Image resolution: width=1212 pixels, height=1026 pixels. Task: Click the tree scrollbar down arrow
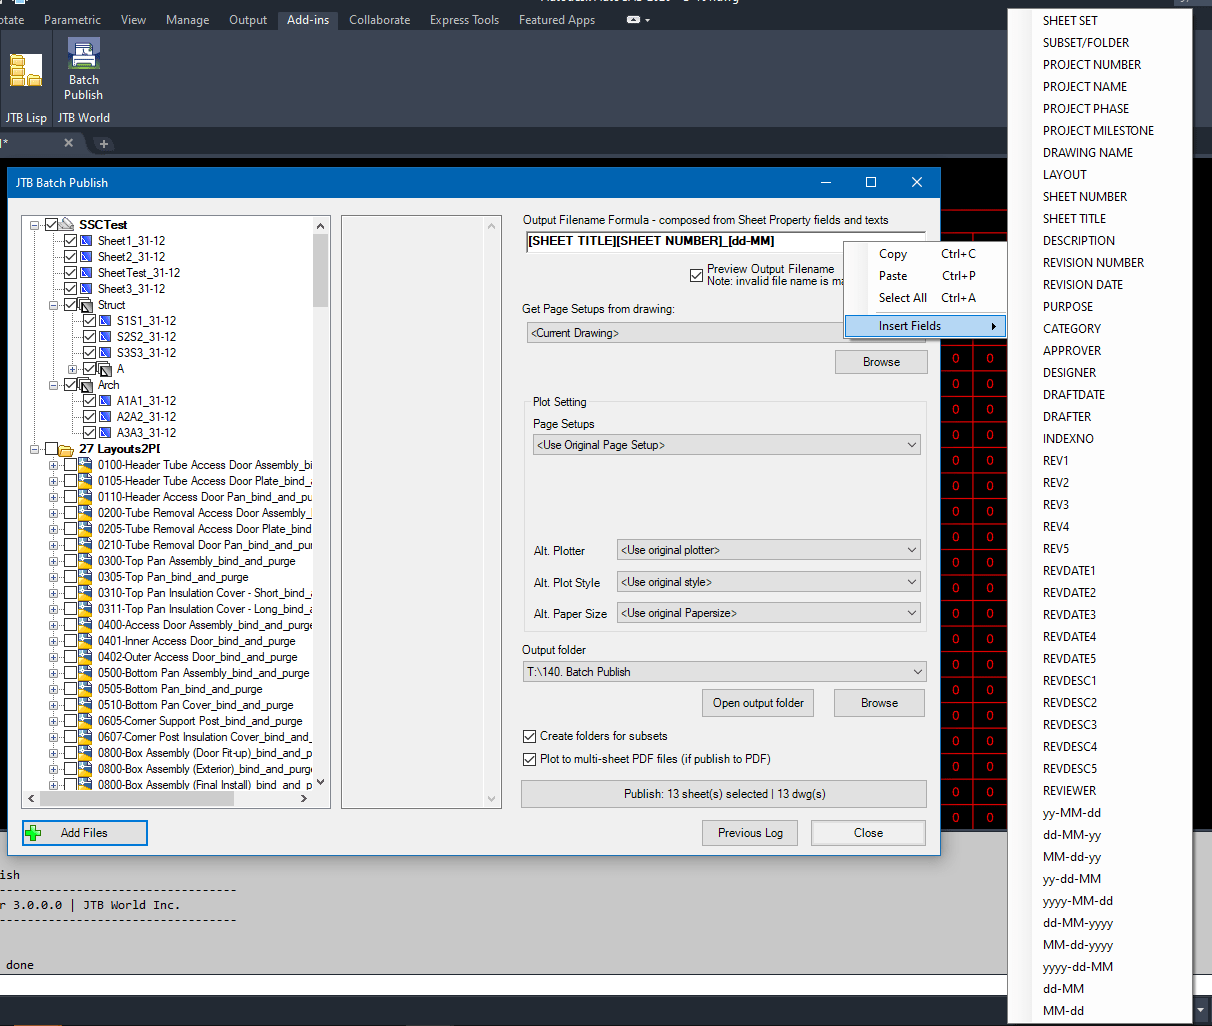coord(320,782)
